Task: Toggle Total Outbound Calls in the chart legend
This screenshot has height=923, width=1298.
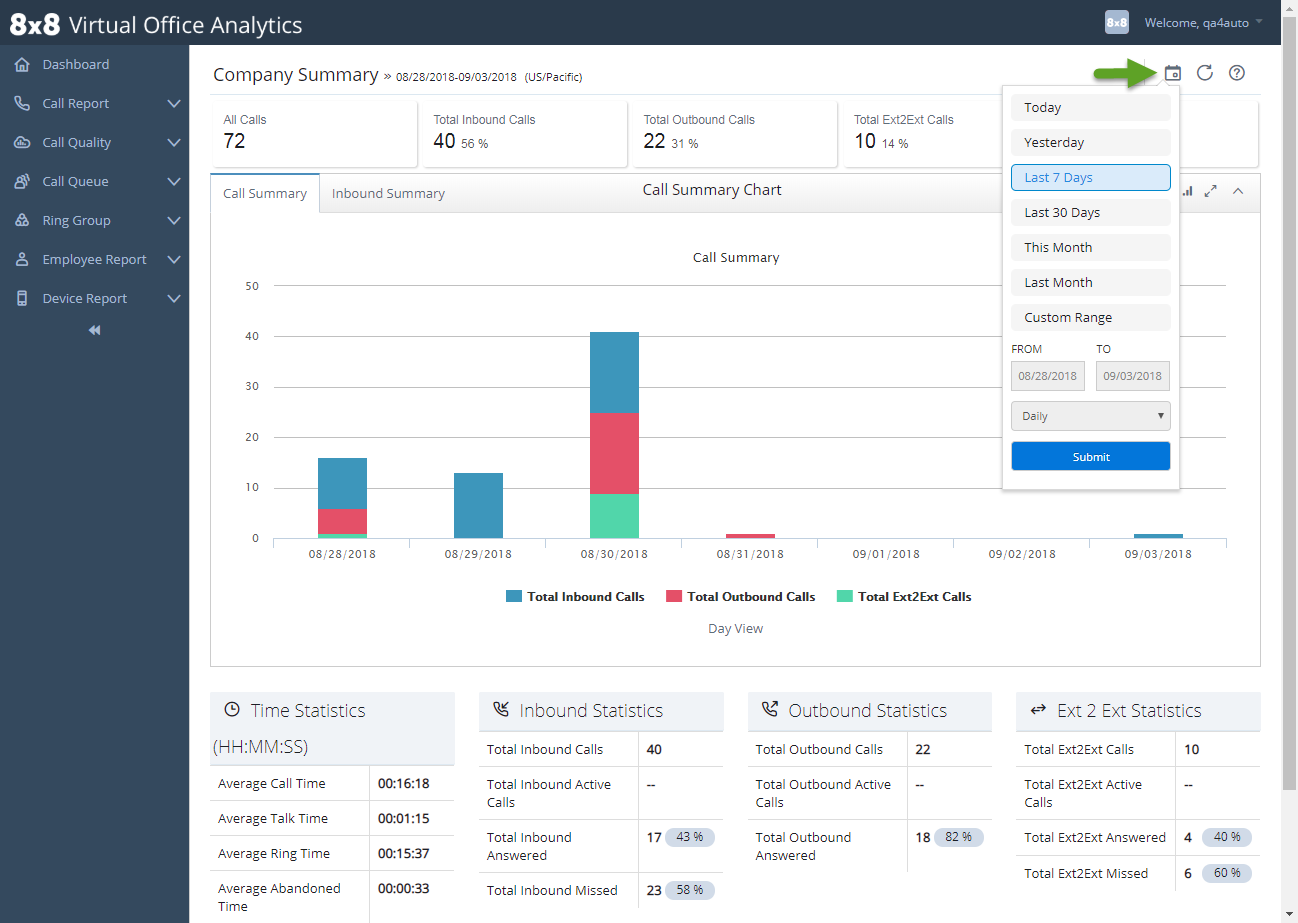Action: (740, 595)
